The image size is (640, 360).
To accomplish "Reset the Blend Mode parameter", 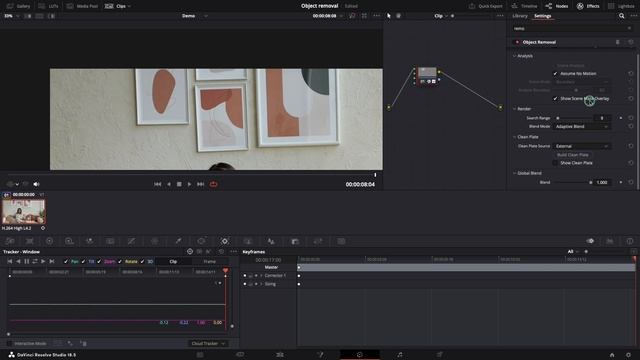I will [631, 127].
